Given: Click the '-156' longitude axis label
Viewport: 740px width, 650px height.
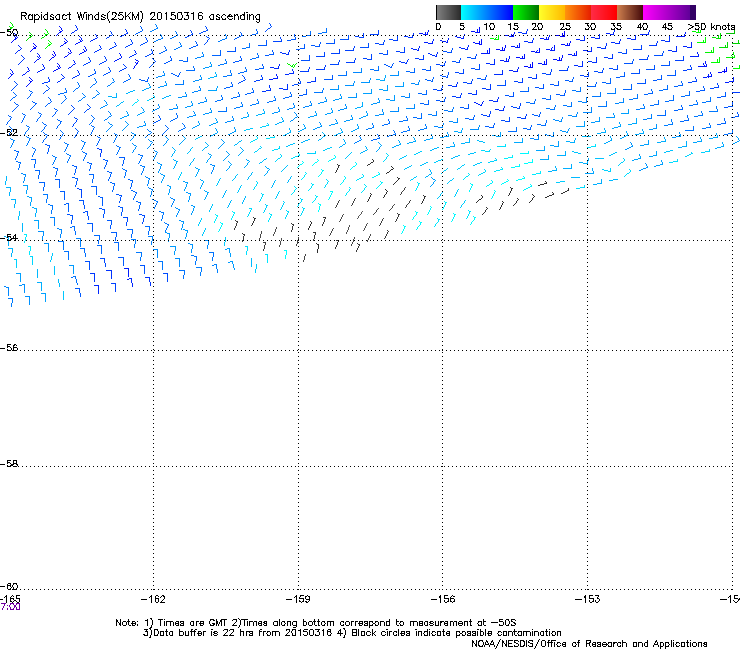Looking at the screenshot, I should click(443, 599).
